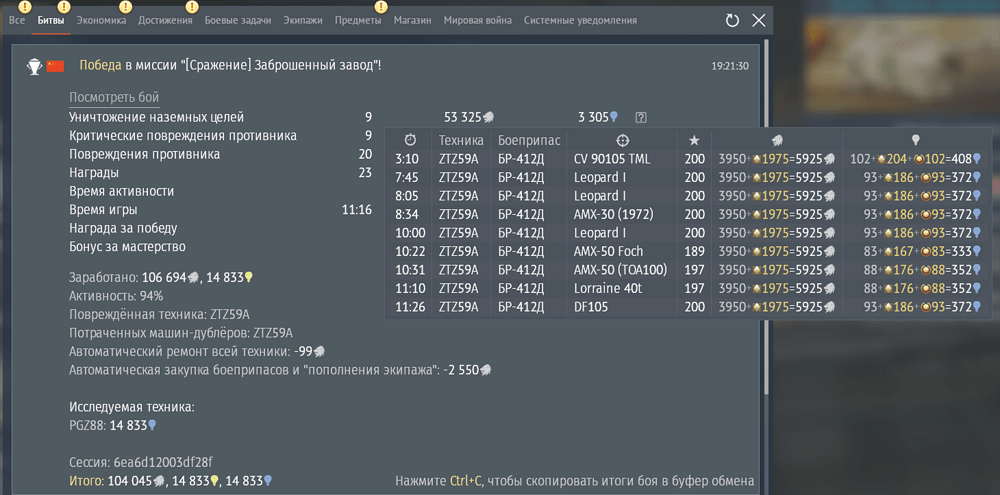Click the victory trophy icon
1000x495 pixels.
34,66
